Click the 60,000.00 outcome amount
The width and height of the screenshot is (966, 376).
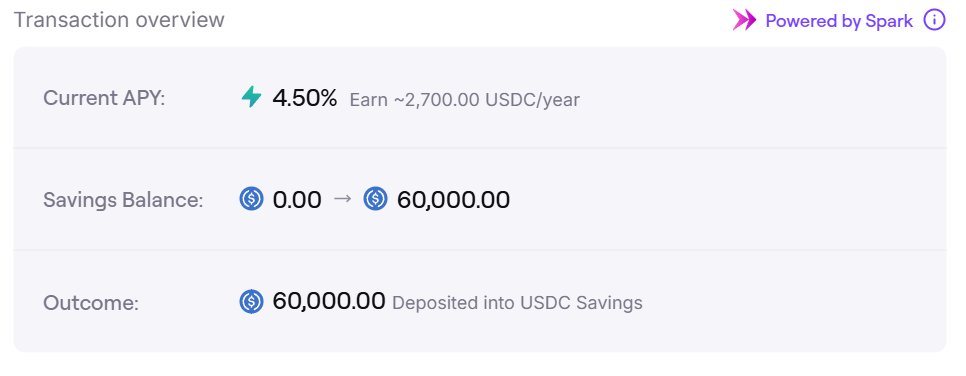(329, 301)
